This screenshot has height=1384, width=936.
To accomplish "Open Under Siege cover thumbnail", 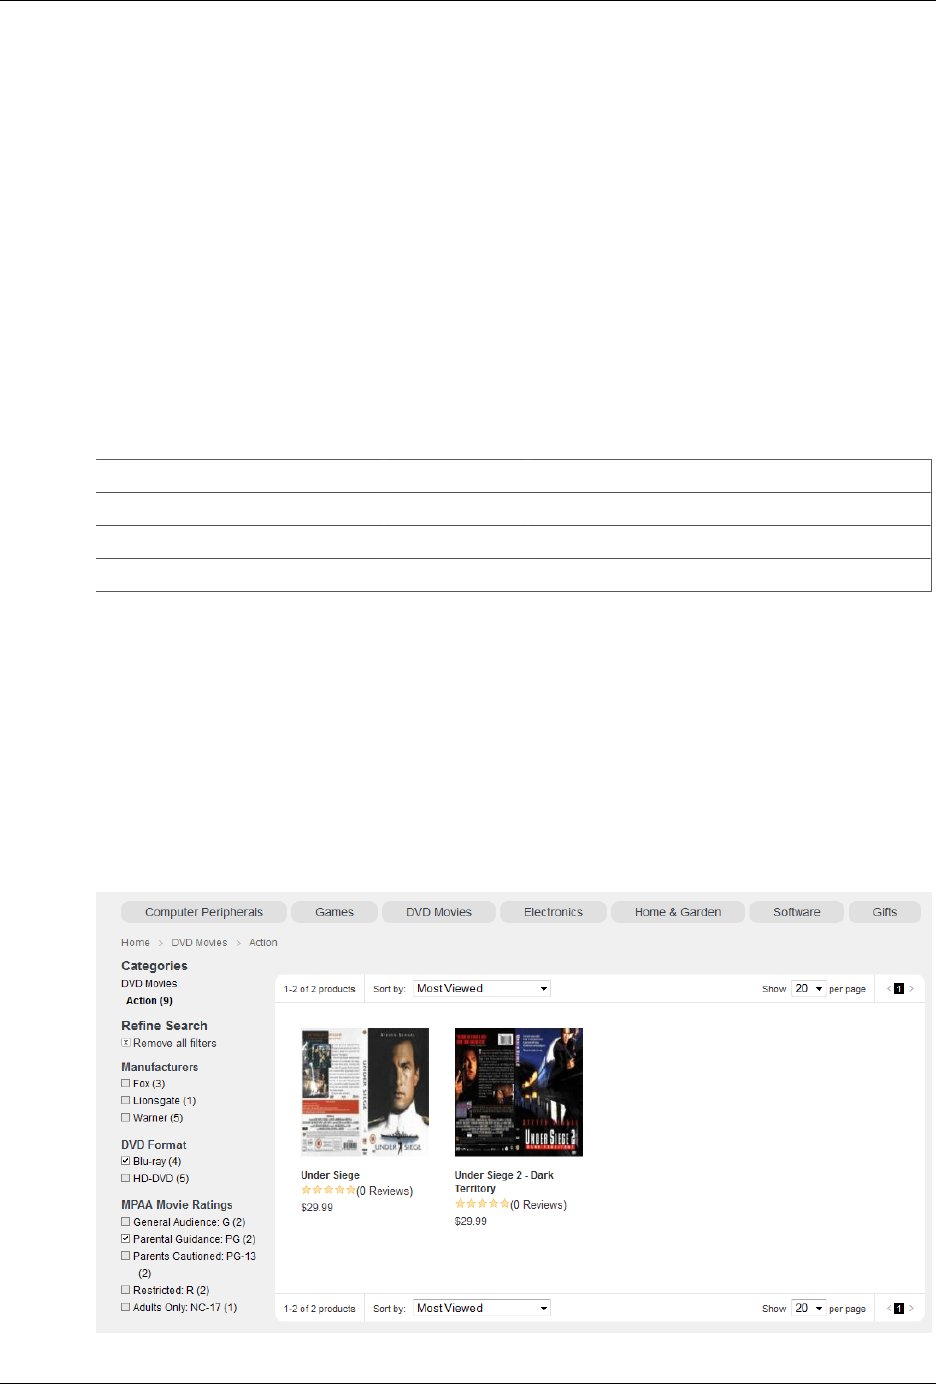I will click(365, 1092).
